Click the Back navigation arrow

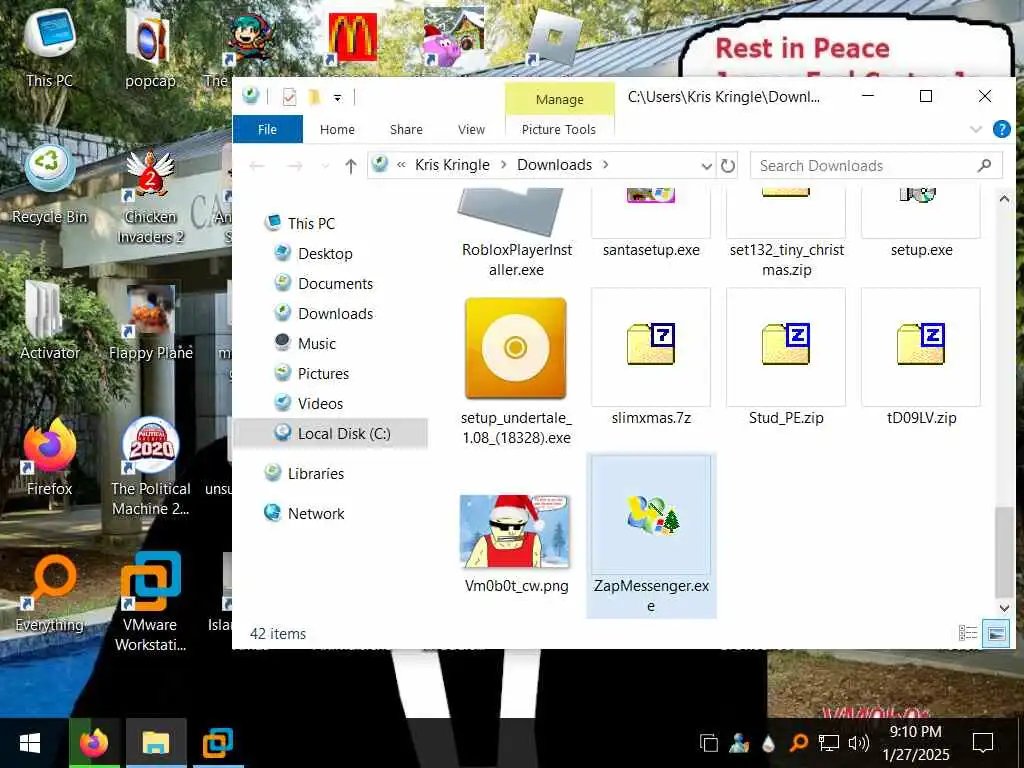257,166
